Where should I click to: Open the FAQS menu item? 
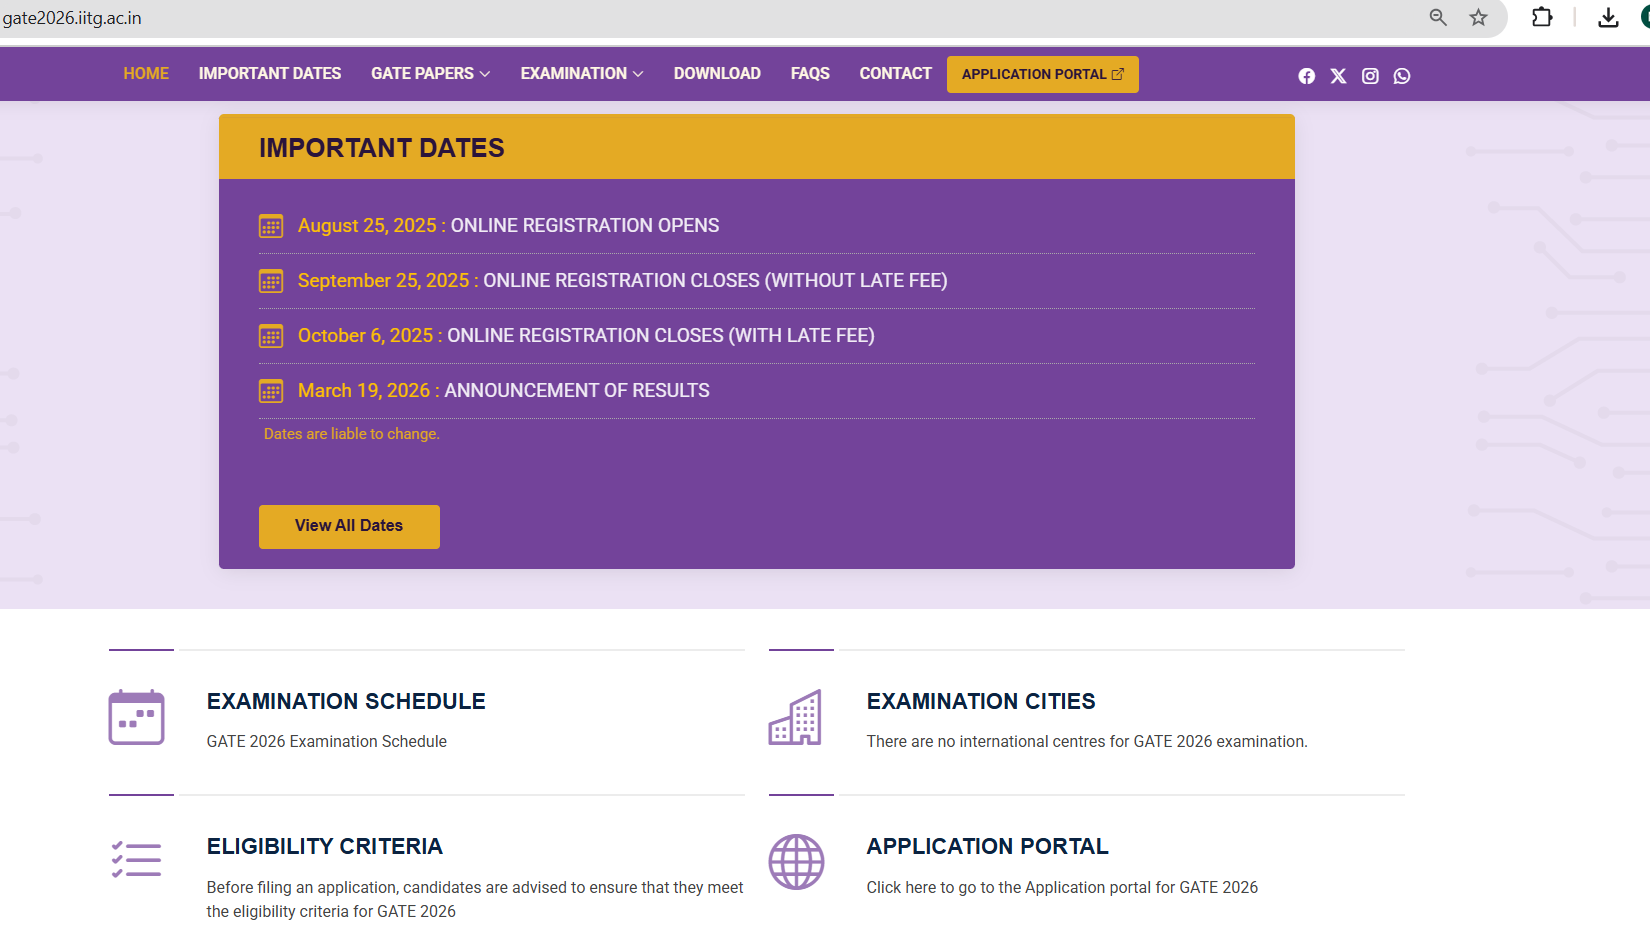pos(810,74)
